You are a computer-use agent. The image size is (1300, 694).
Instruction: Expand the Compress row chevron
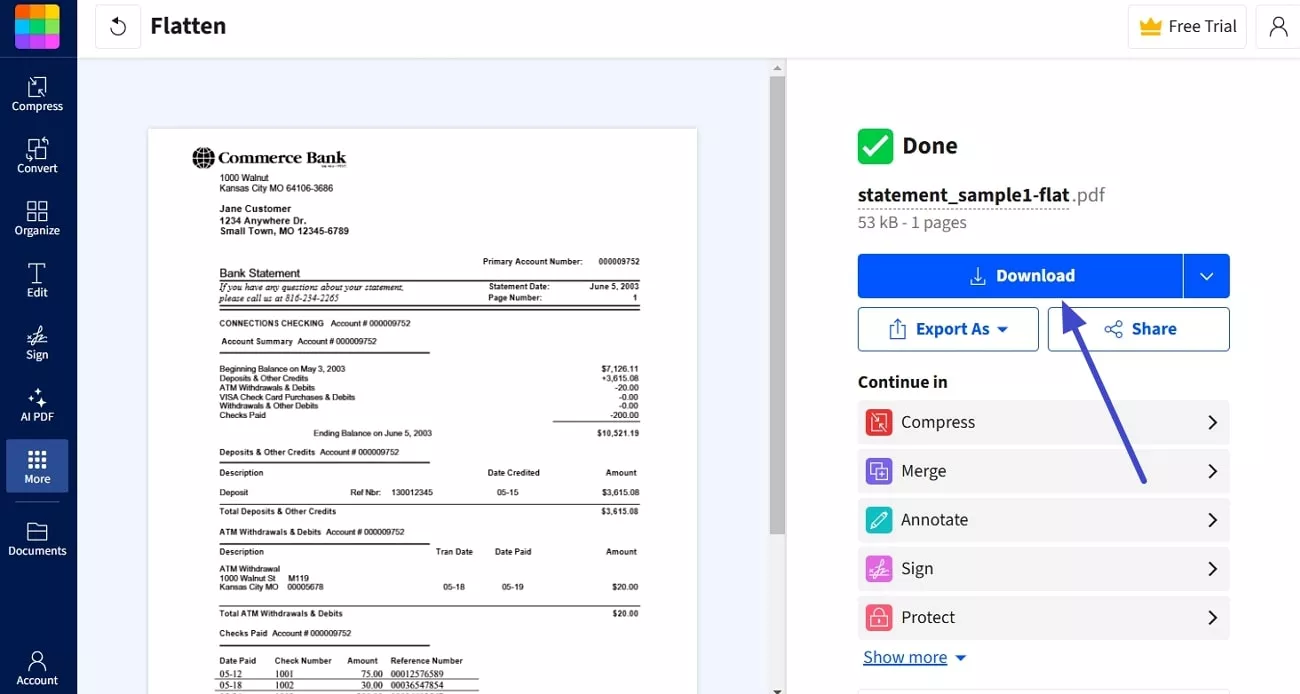pos(1212,422)
